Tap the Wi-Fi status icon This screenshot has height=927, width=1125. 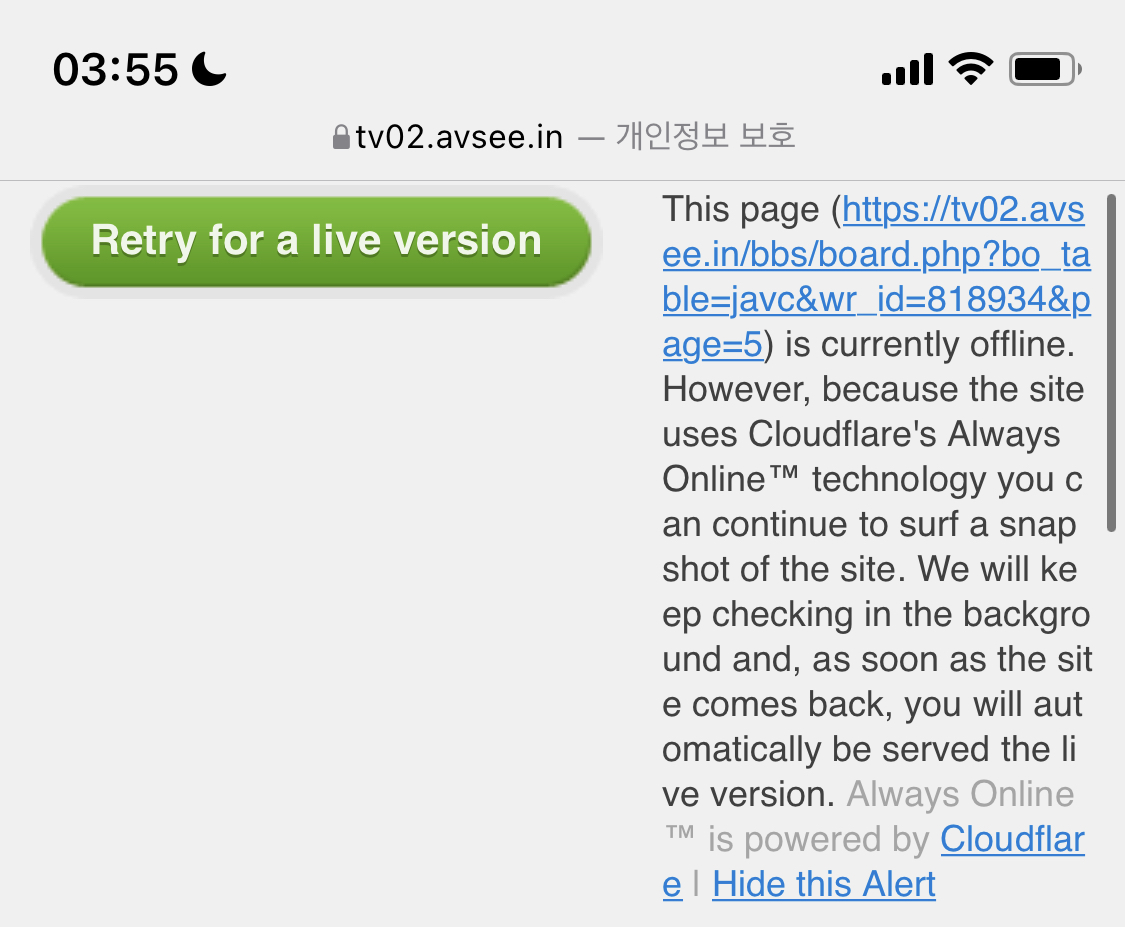click(971, 70)
